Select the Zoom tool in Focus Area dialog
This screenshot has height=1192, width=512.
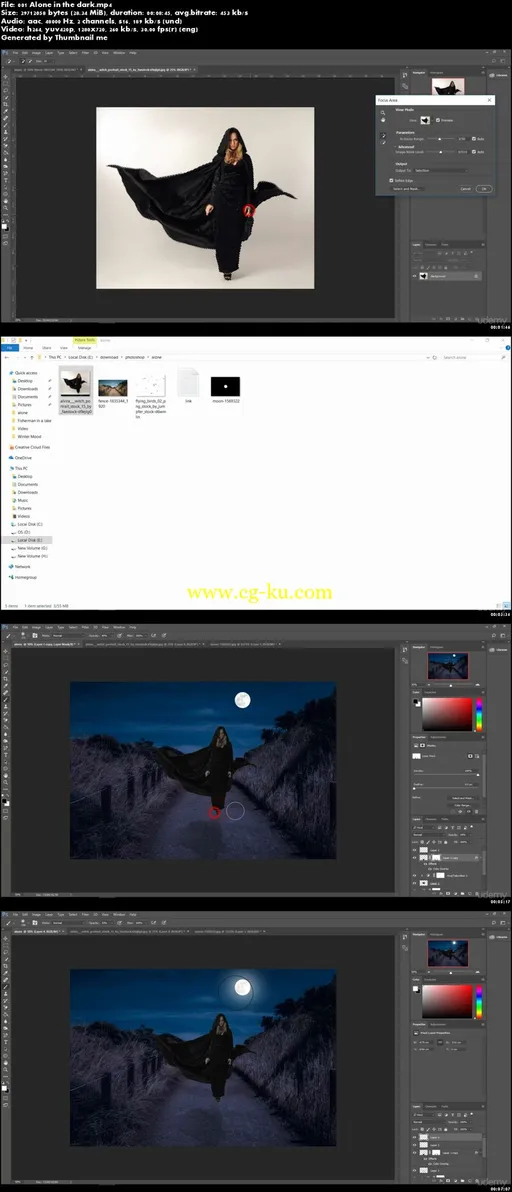click(383, 112)
